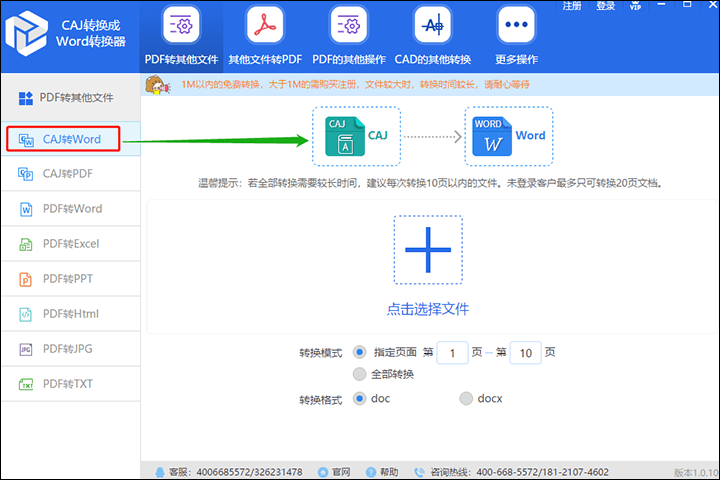720x480 pixels.
Task: Click the hotline phone icon
Action: pos(419,472)
